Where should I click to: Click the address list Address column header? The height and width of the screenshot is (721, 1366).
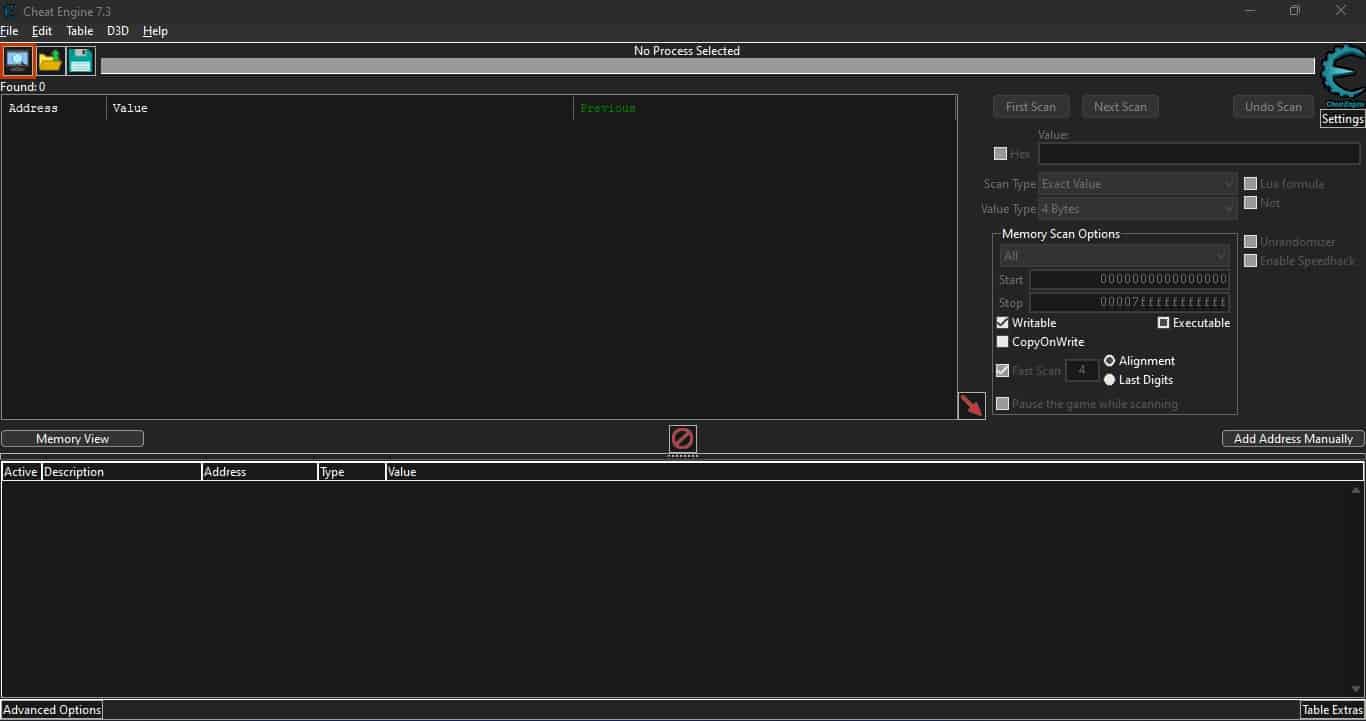pyautogui.click(x=259, y=472)
